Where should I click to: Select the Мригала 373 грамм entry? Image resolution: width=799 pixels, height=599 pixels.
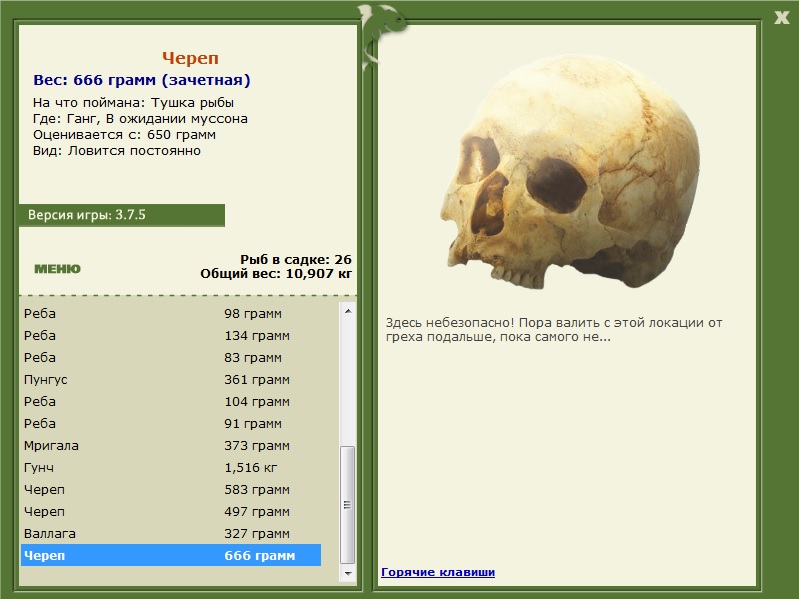click(170, 446)
